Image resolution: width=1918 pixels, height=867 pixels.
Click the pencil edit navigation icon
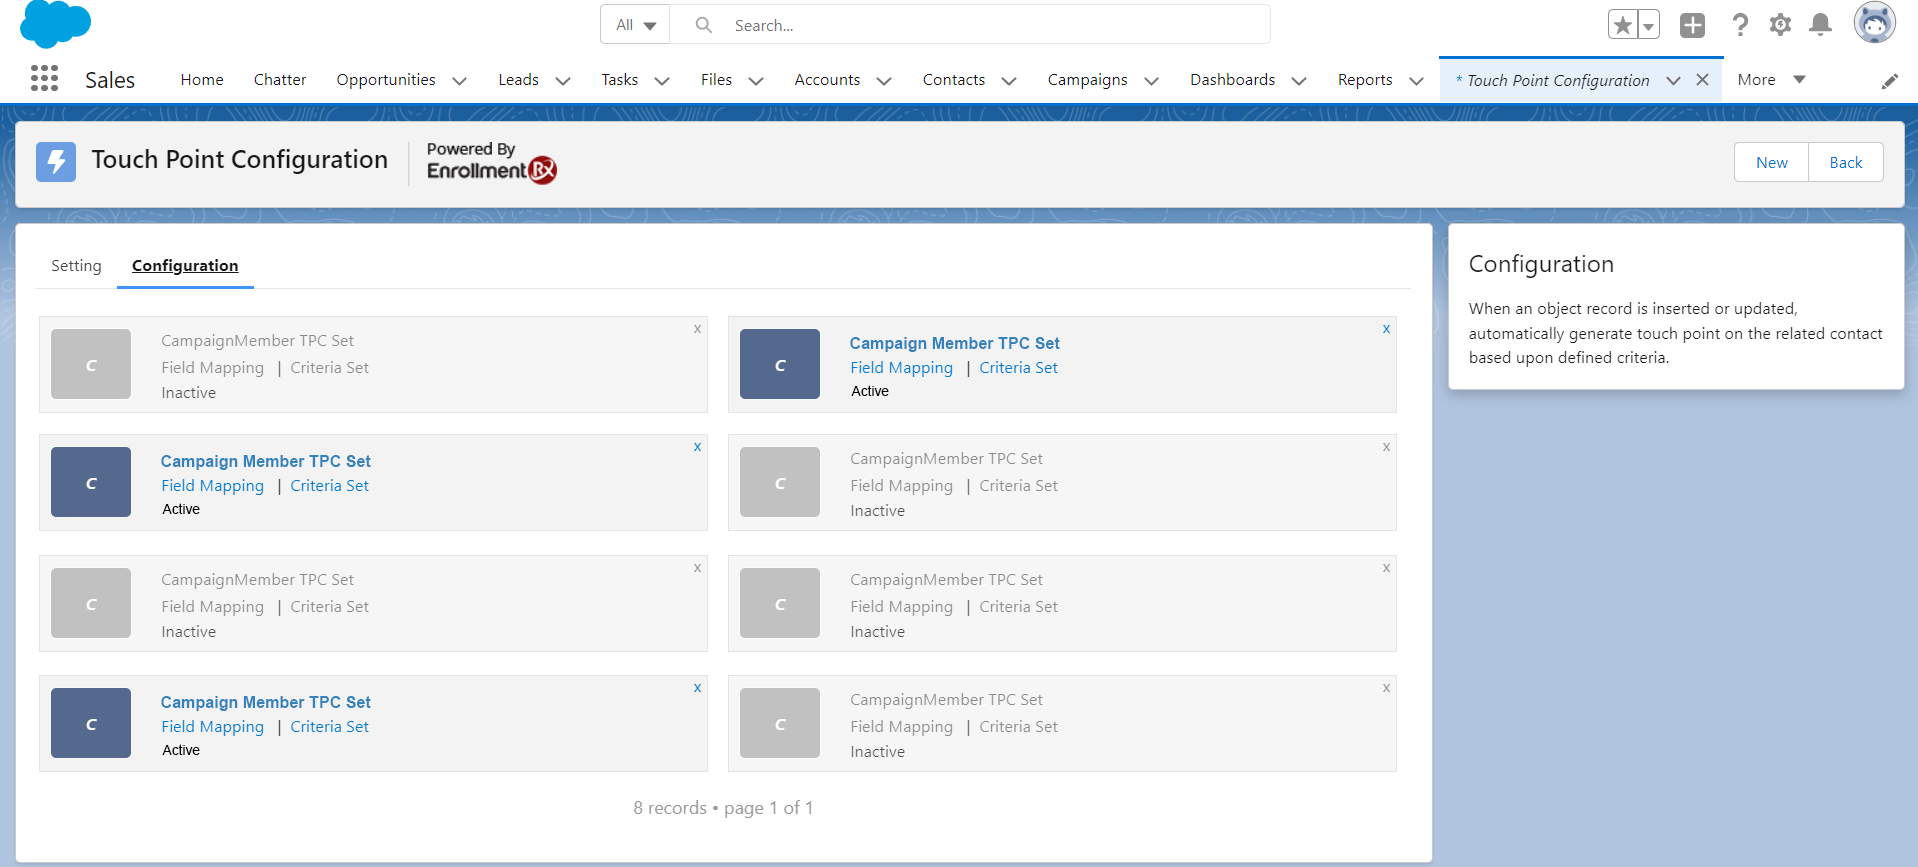coord(1889,81)
